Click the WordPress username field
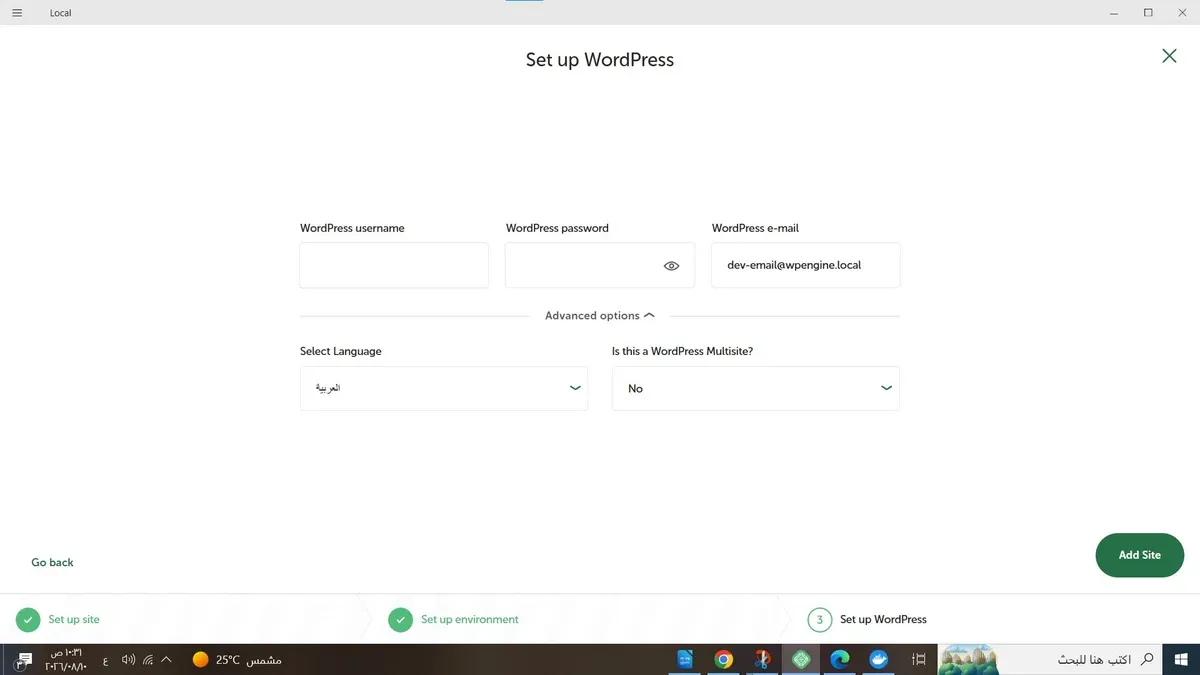 tap(394, 265)
